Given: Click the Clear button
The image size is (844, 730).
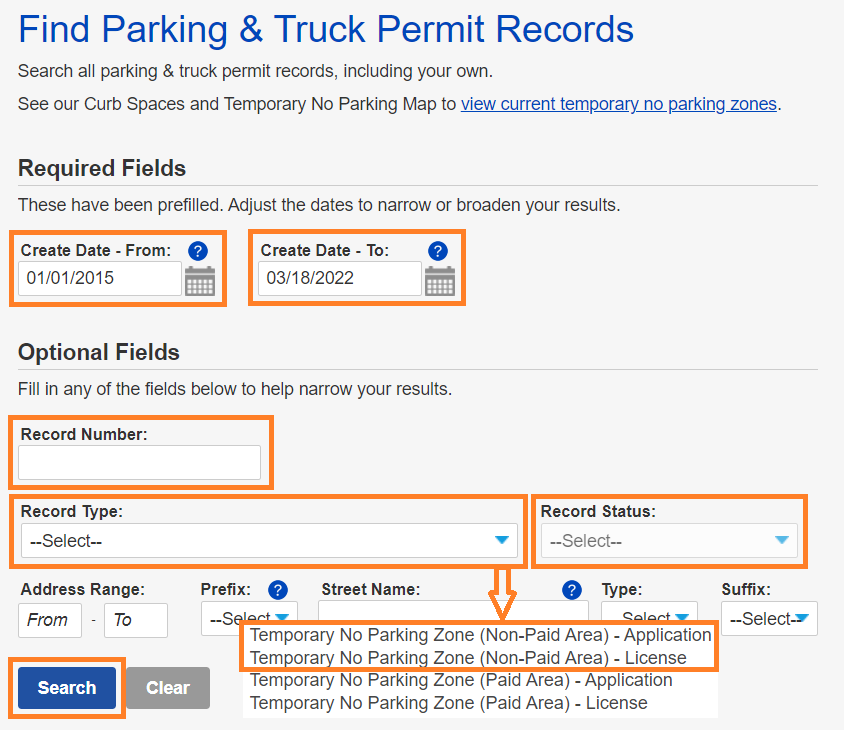Looking at the screenshot, I should pos(167,688).
